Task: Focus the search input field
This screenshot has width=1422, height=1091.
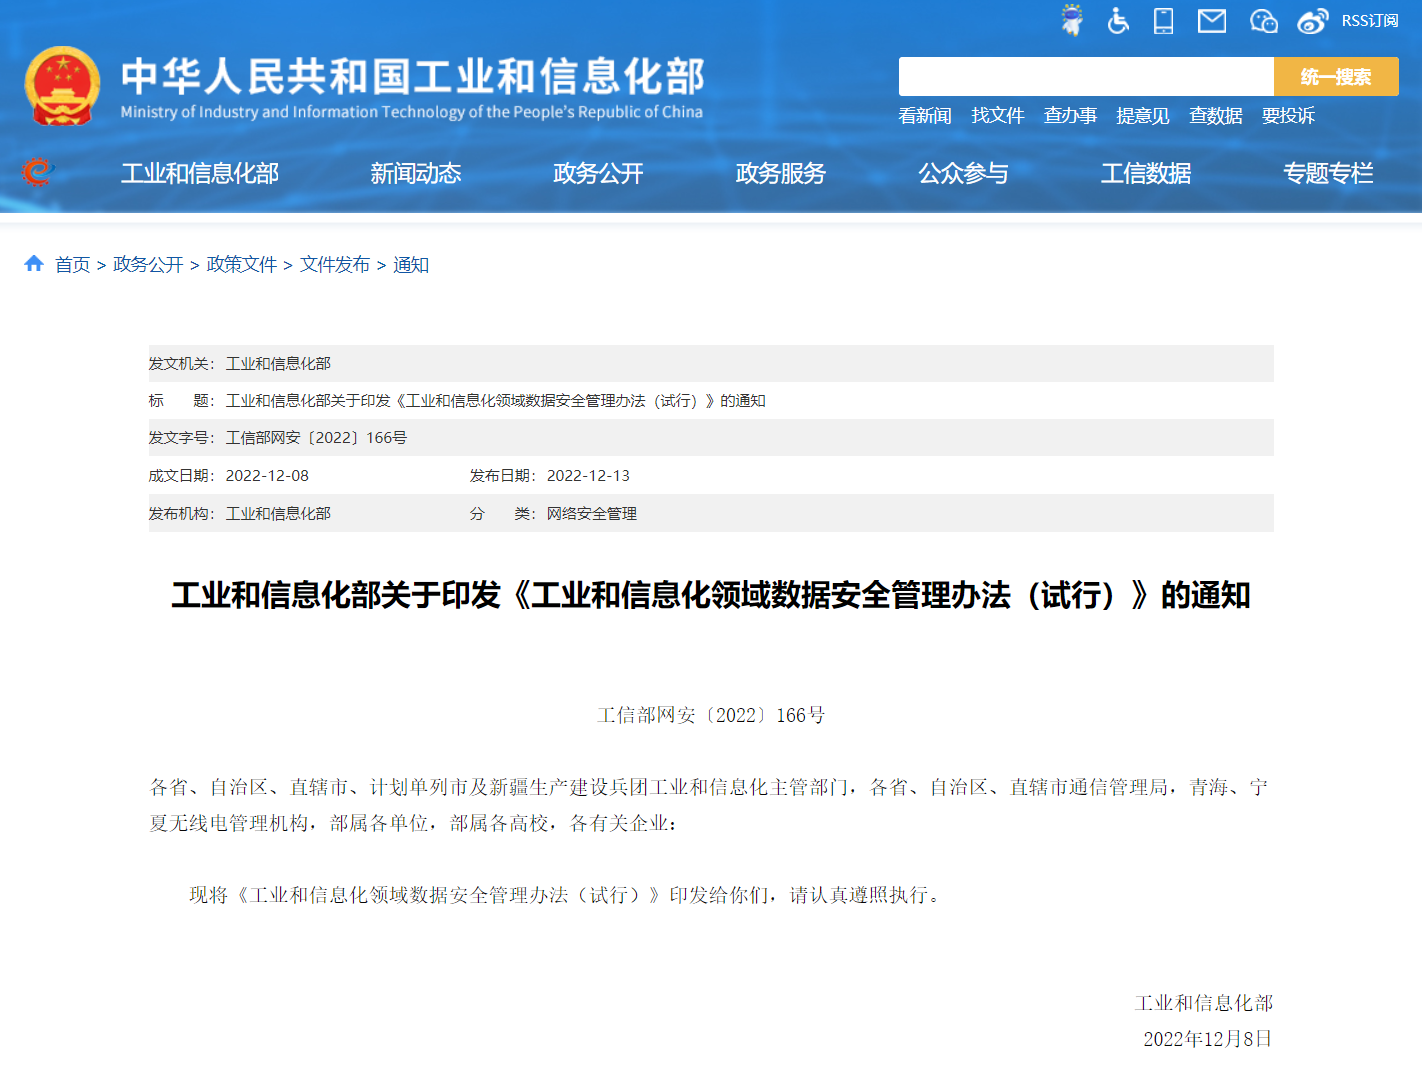Action: point(1085,77)
